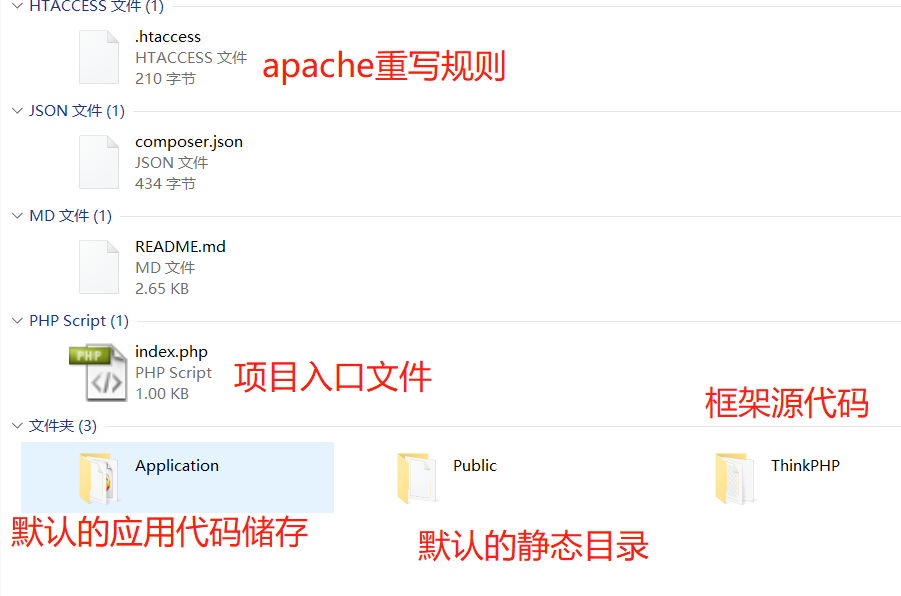The height and width of the screenshot is (596, 901).
Task: Collapse the HTACCESS 文件 group chevron
Action: click(x=17, y=6)
